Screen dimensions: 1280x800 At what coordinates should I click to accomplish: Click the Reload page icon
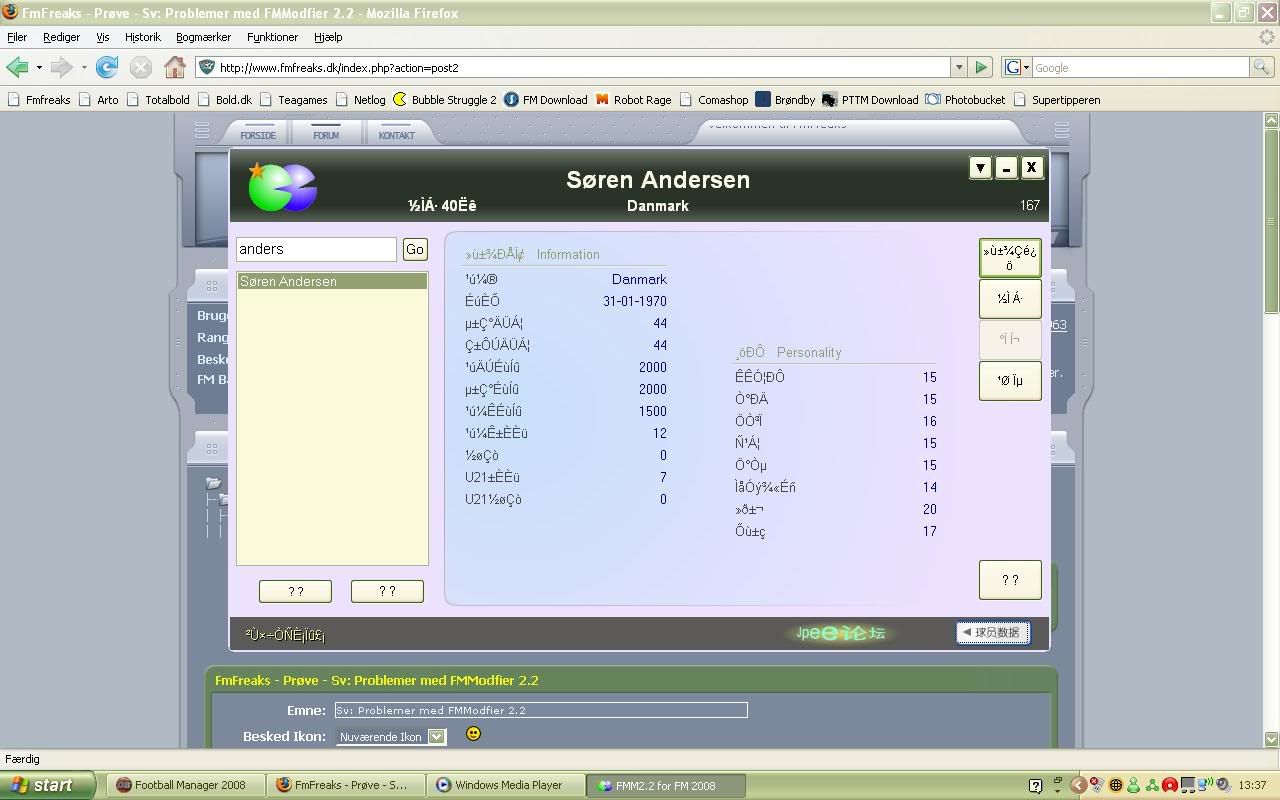pyautogui.click(x=107, y=67)
